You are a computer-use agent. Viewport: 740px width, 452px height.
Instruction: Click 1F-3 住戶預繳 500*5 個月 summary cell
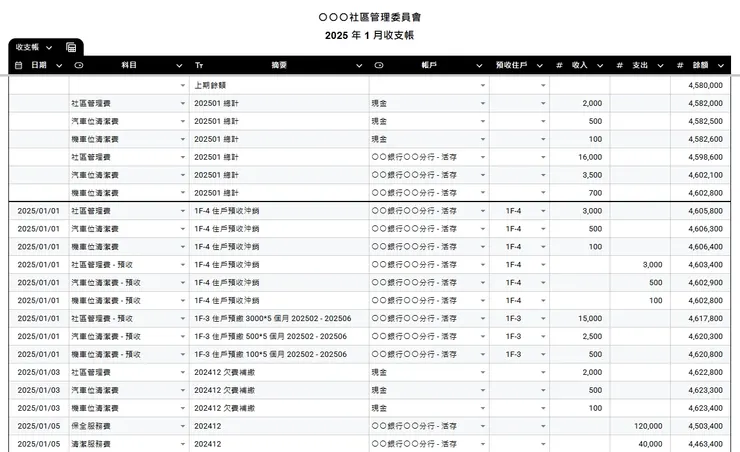coord(279,336)
